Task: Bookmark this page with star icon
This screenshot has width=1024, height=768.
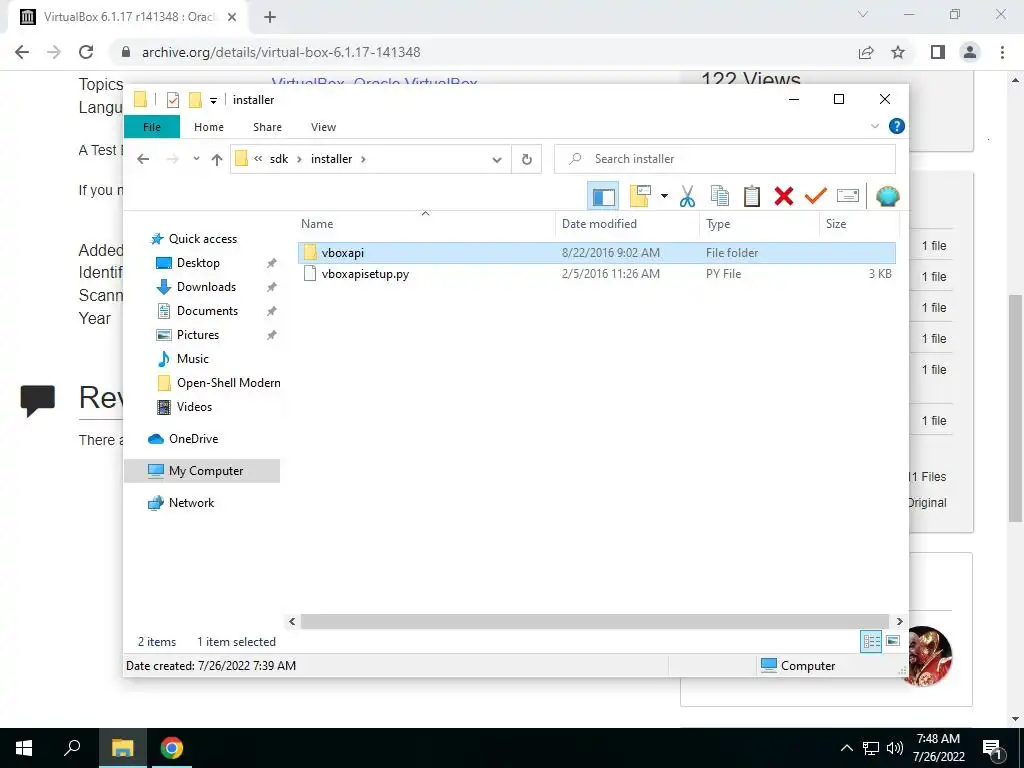Action: (x=898, y=52)
